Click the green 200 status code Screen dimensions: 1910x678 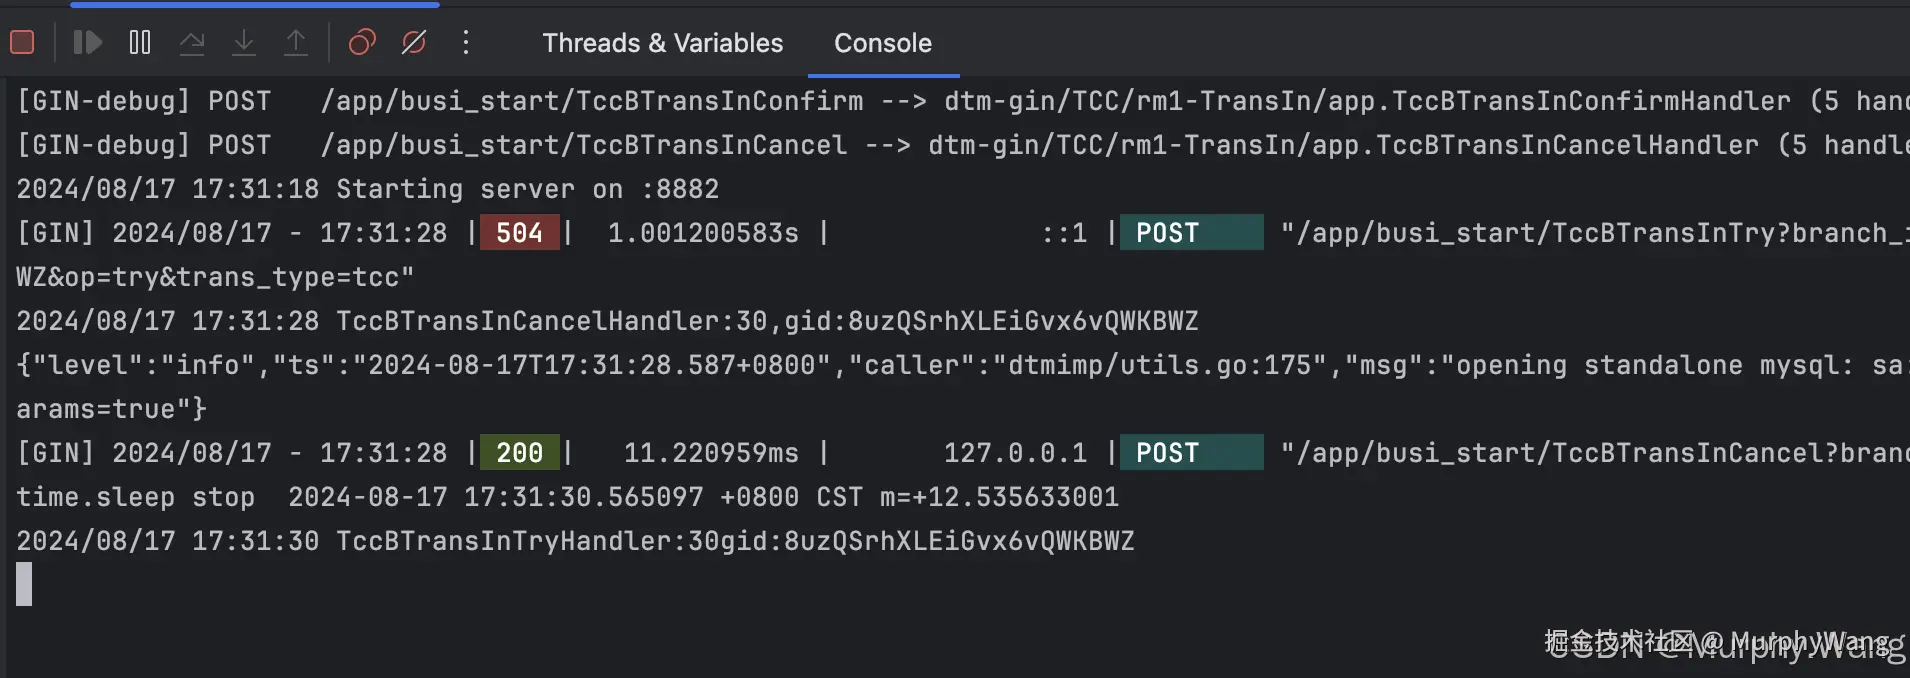519,453
